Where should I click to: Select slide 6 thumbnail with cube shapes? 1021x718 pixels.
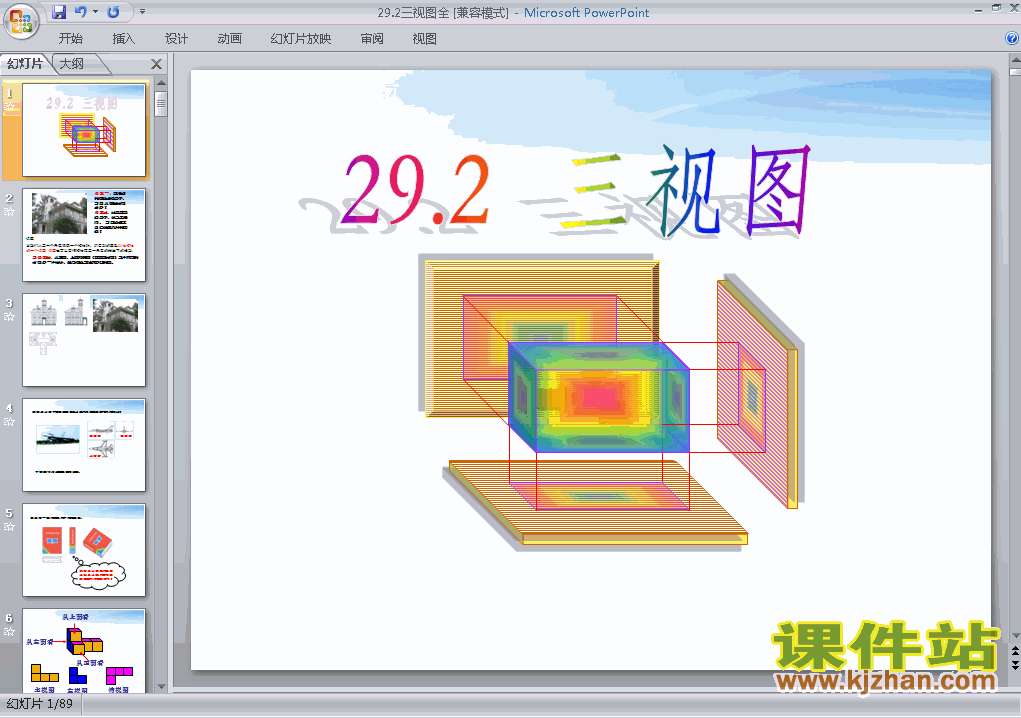click(x=84, y=651)
